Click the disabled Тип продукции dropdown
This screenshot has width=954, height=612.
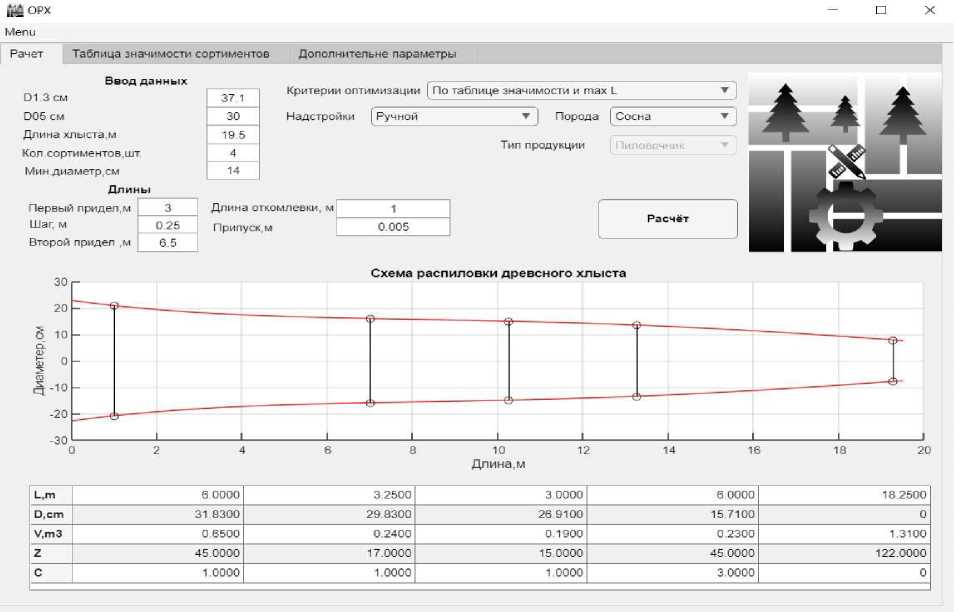pos(672,145)
